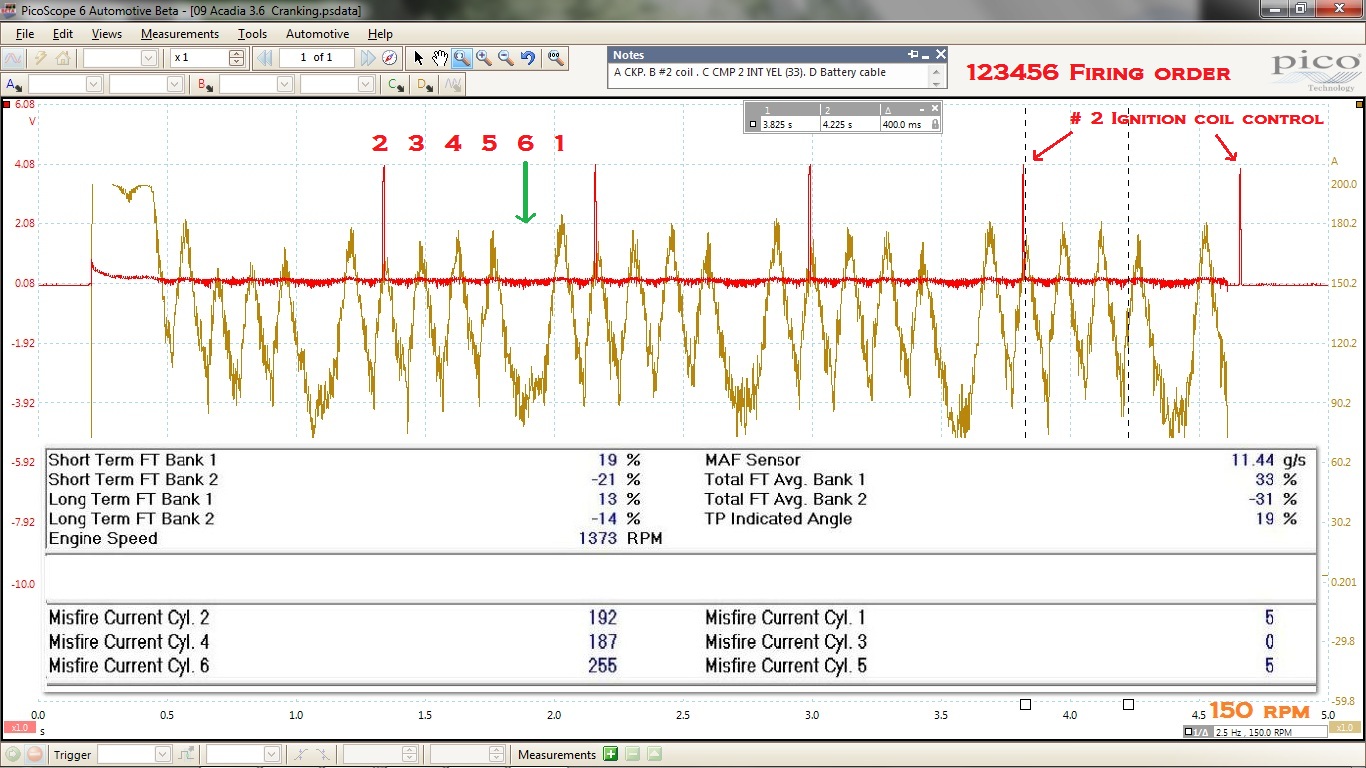
Task: Go to the last waveform buffer
Action: 368,58
